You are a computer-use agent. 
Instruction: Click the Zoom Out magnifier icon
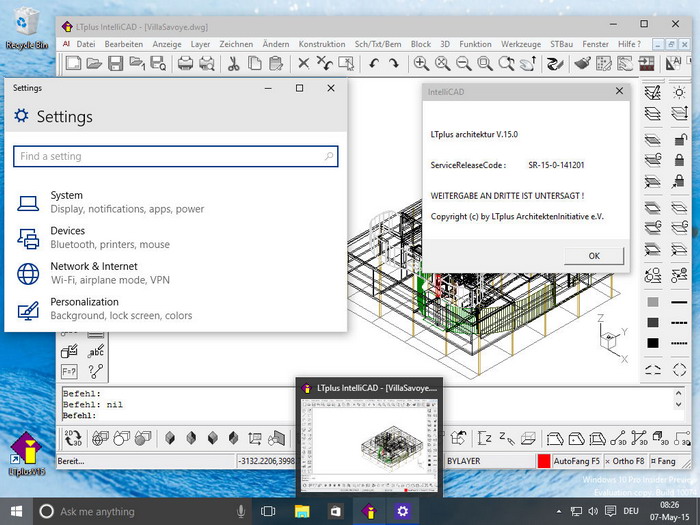point(464,63)
